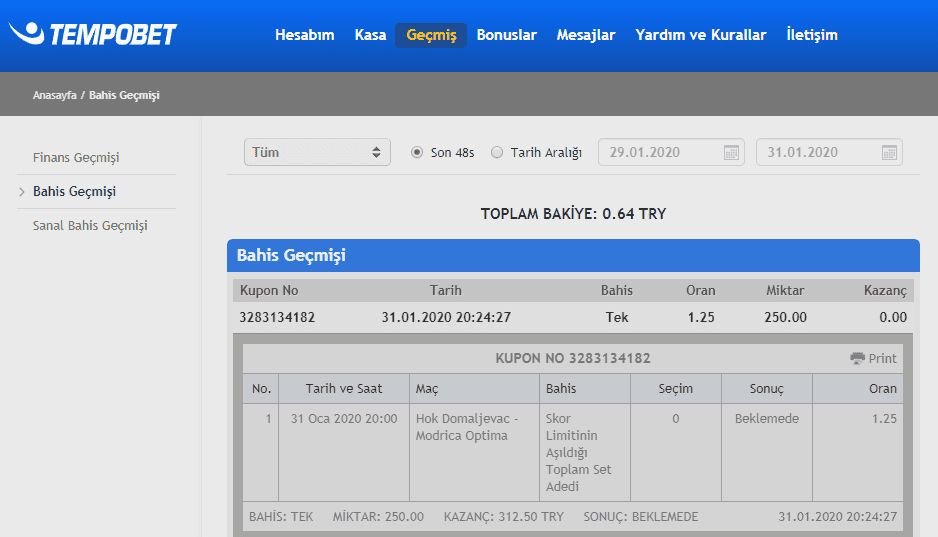
Task: Open Finans Geçmişi in the sidebar
Action: click(x=76, y=157)
